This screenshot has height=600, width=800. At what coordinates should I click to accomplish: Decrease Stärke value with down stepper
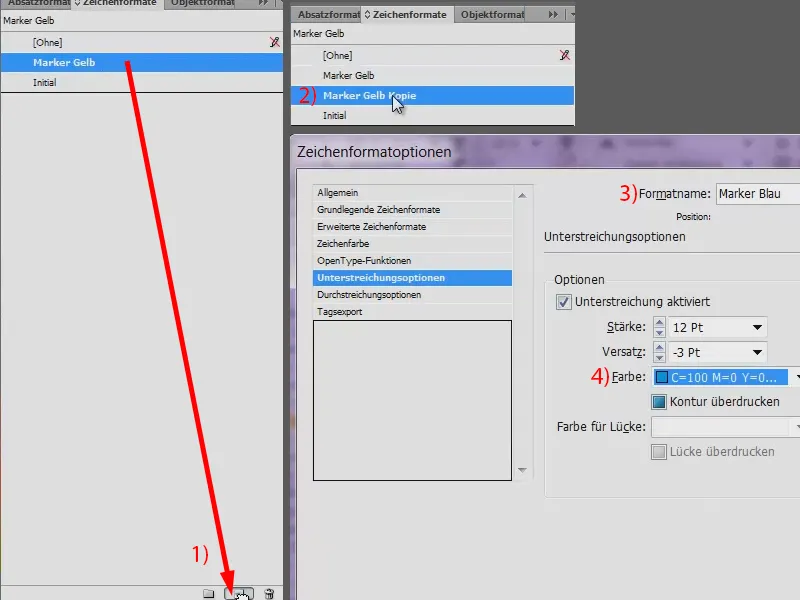click(x=659, y=333)
